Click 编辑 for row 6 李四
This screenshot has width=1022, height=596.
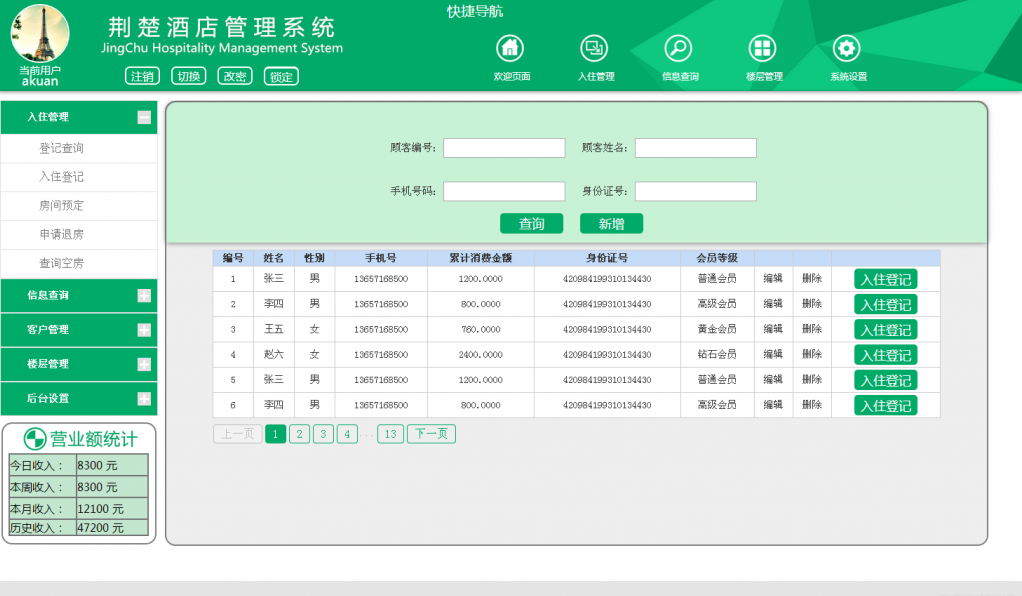click(x=773, y=405)
